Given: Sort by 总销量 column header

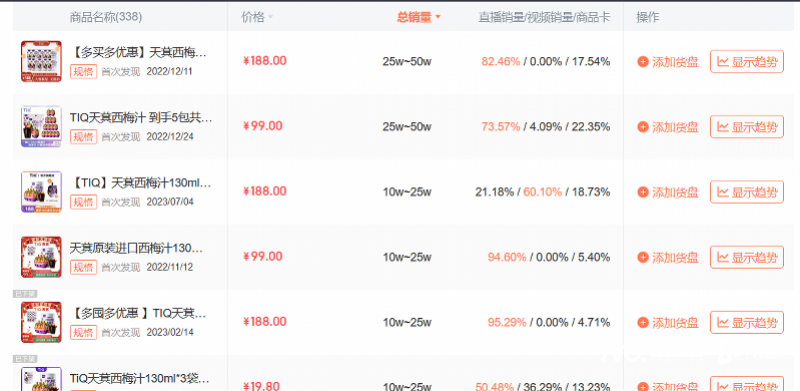Looking at the screenshot, I should (418, 17).
